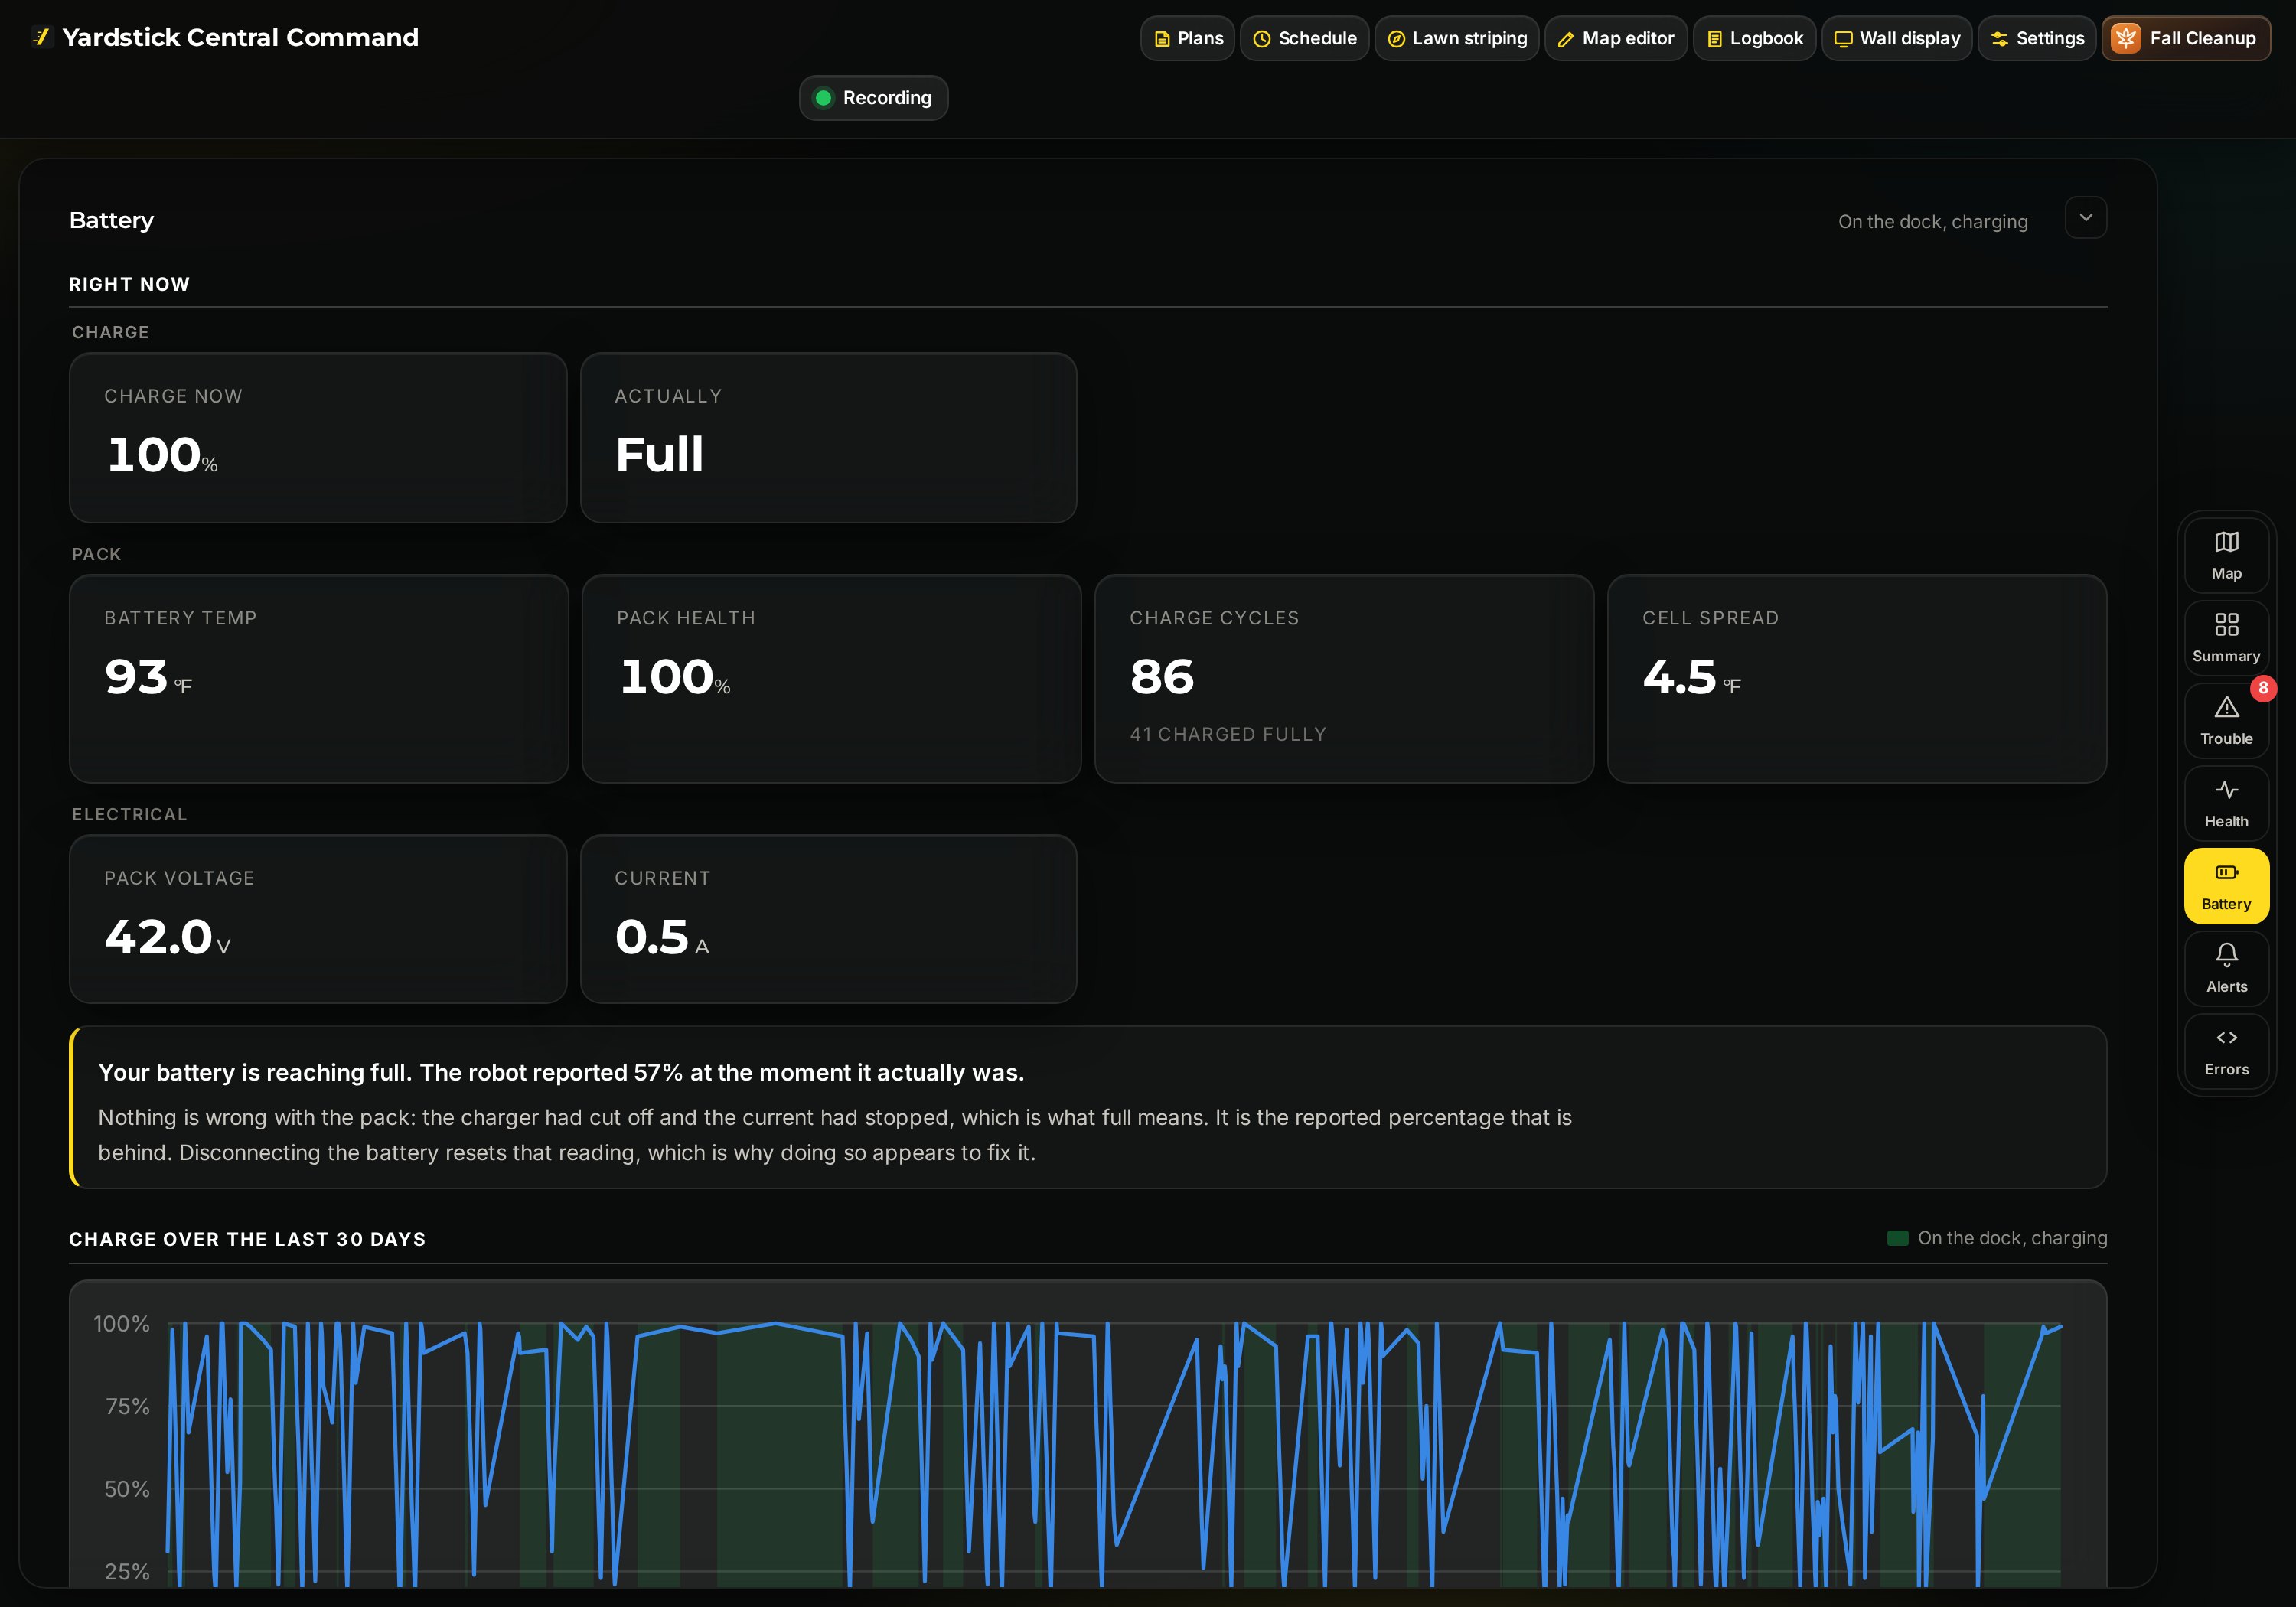Open the Health pulse panel
The width and height of the screenshot is (2296, 1607).
click(x=2226, y=803)
